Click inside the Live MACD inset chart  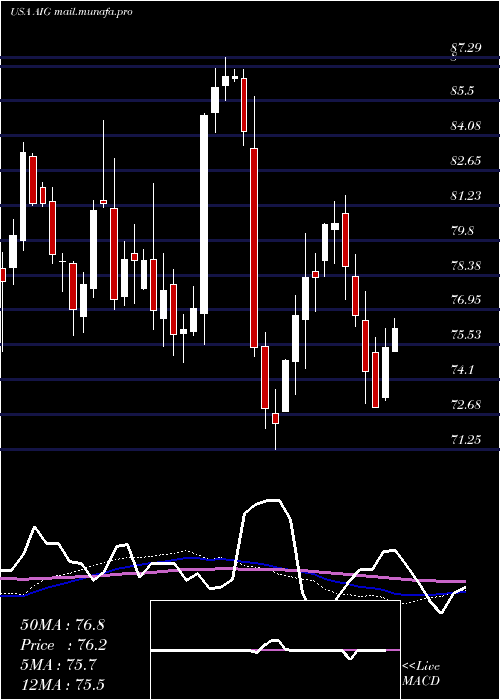(x=275, y=650)
